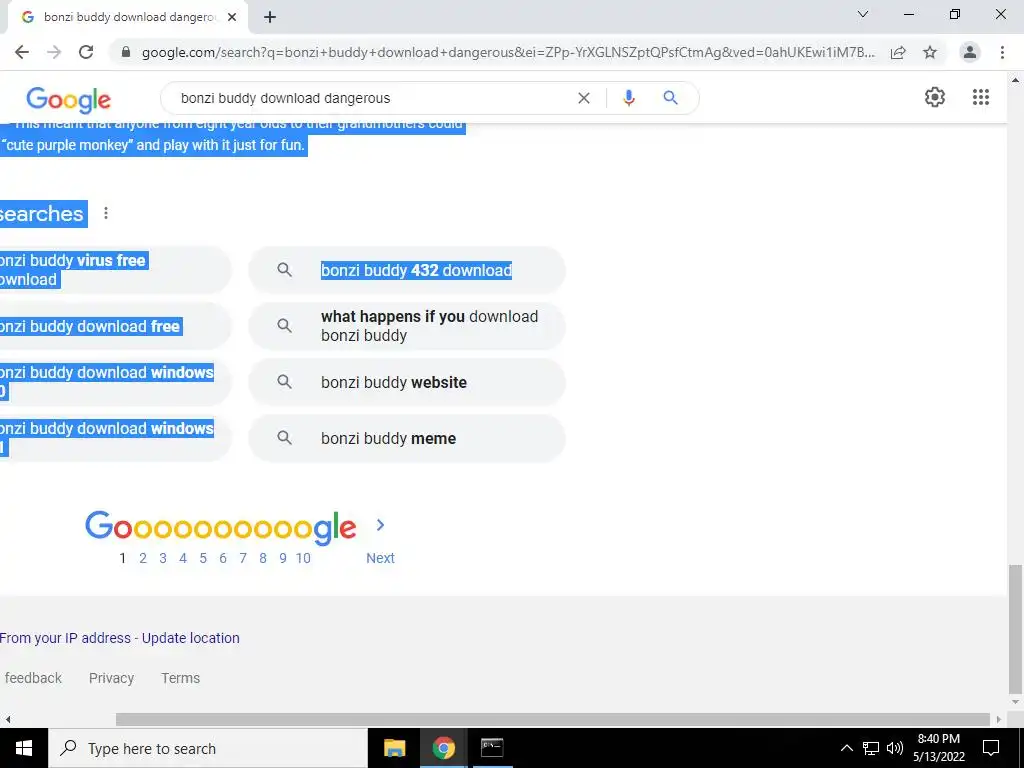Click the browser forward arrow
The height and width of the screenshot is (768, 1024).
[54, 52]
